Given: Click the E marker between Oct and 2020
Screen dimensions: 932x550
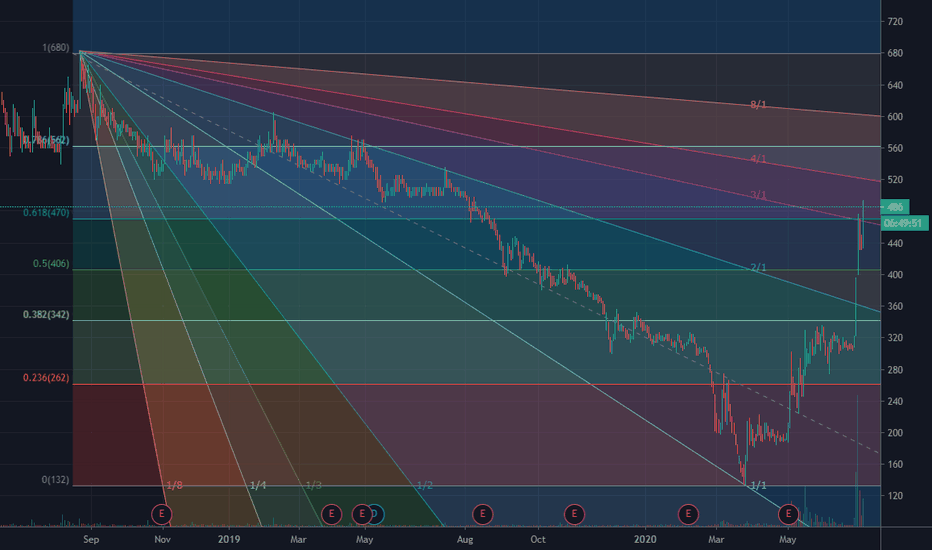Looking at the screenshot, I should [574, 514].
